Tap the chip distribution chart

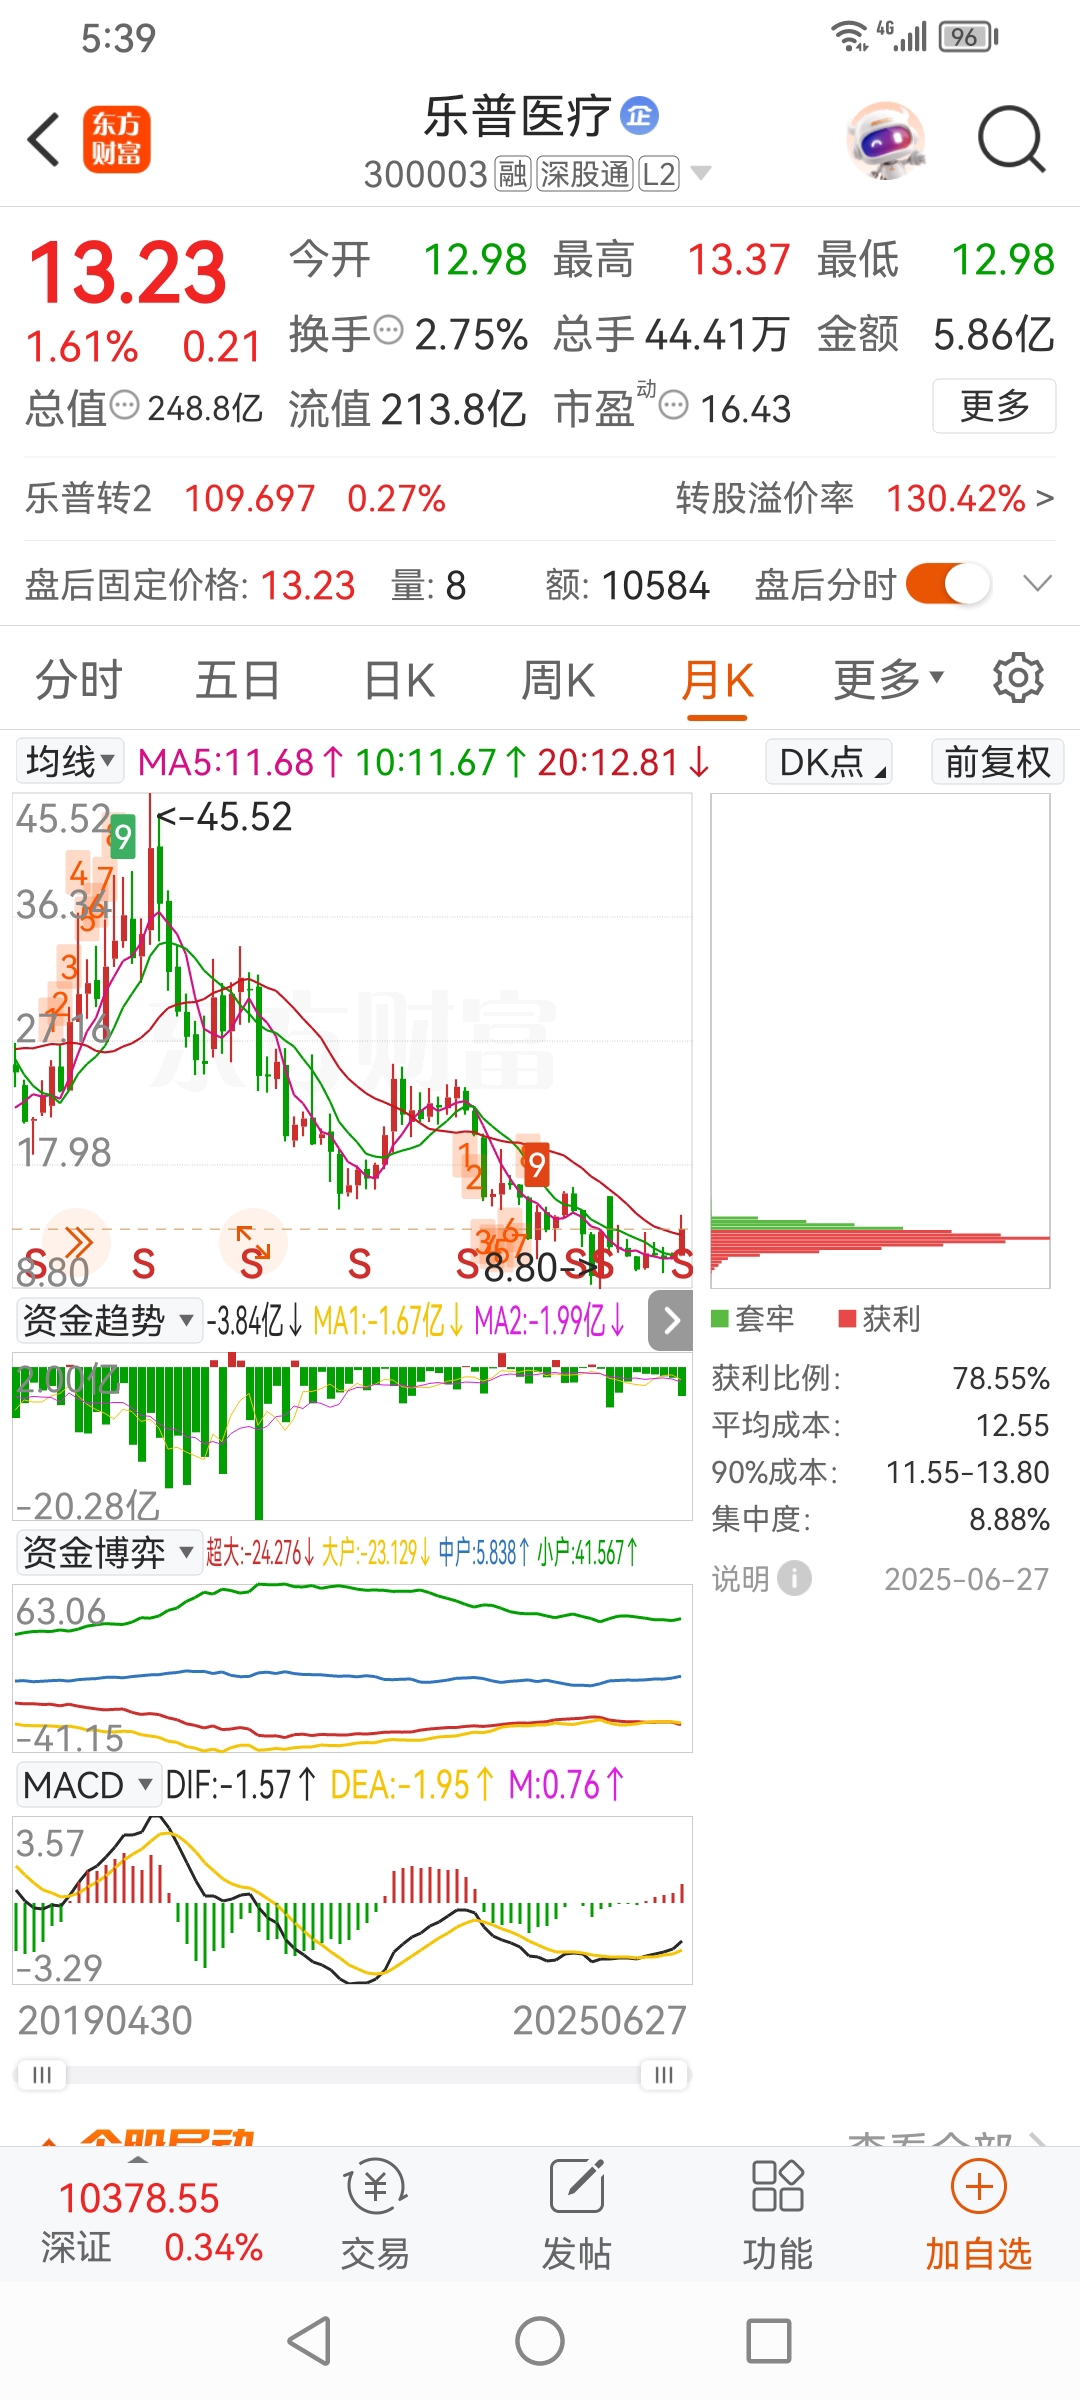[x=880, y=1040]
